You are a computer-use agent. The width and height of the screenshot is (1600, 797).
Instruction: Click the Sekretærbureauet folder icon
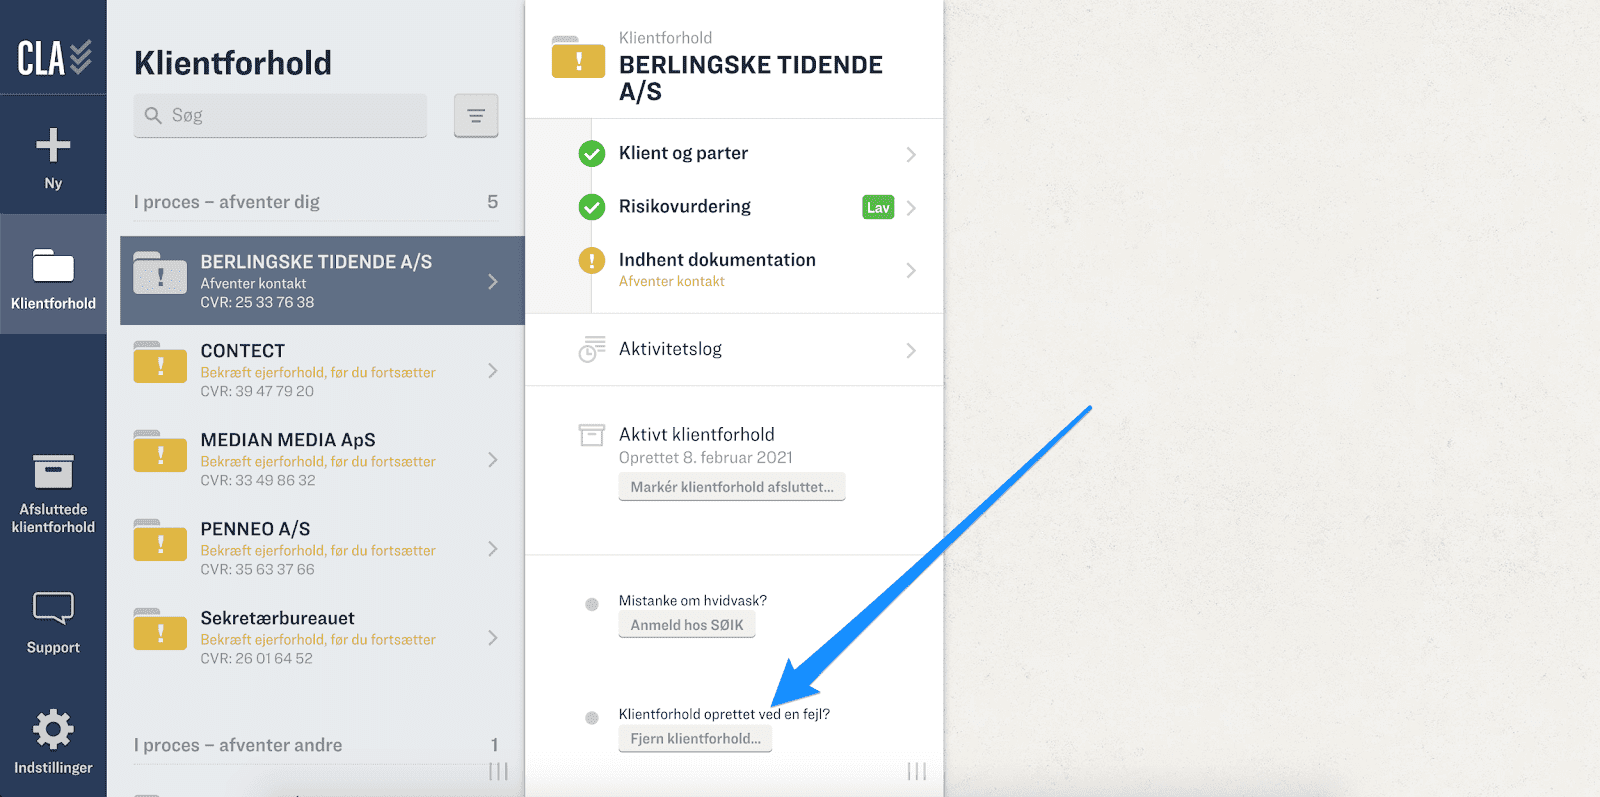pos(160,629)
